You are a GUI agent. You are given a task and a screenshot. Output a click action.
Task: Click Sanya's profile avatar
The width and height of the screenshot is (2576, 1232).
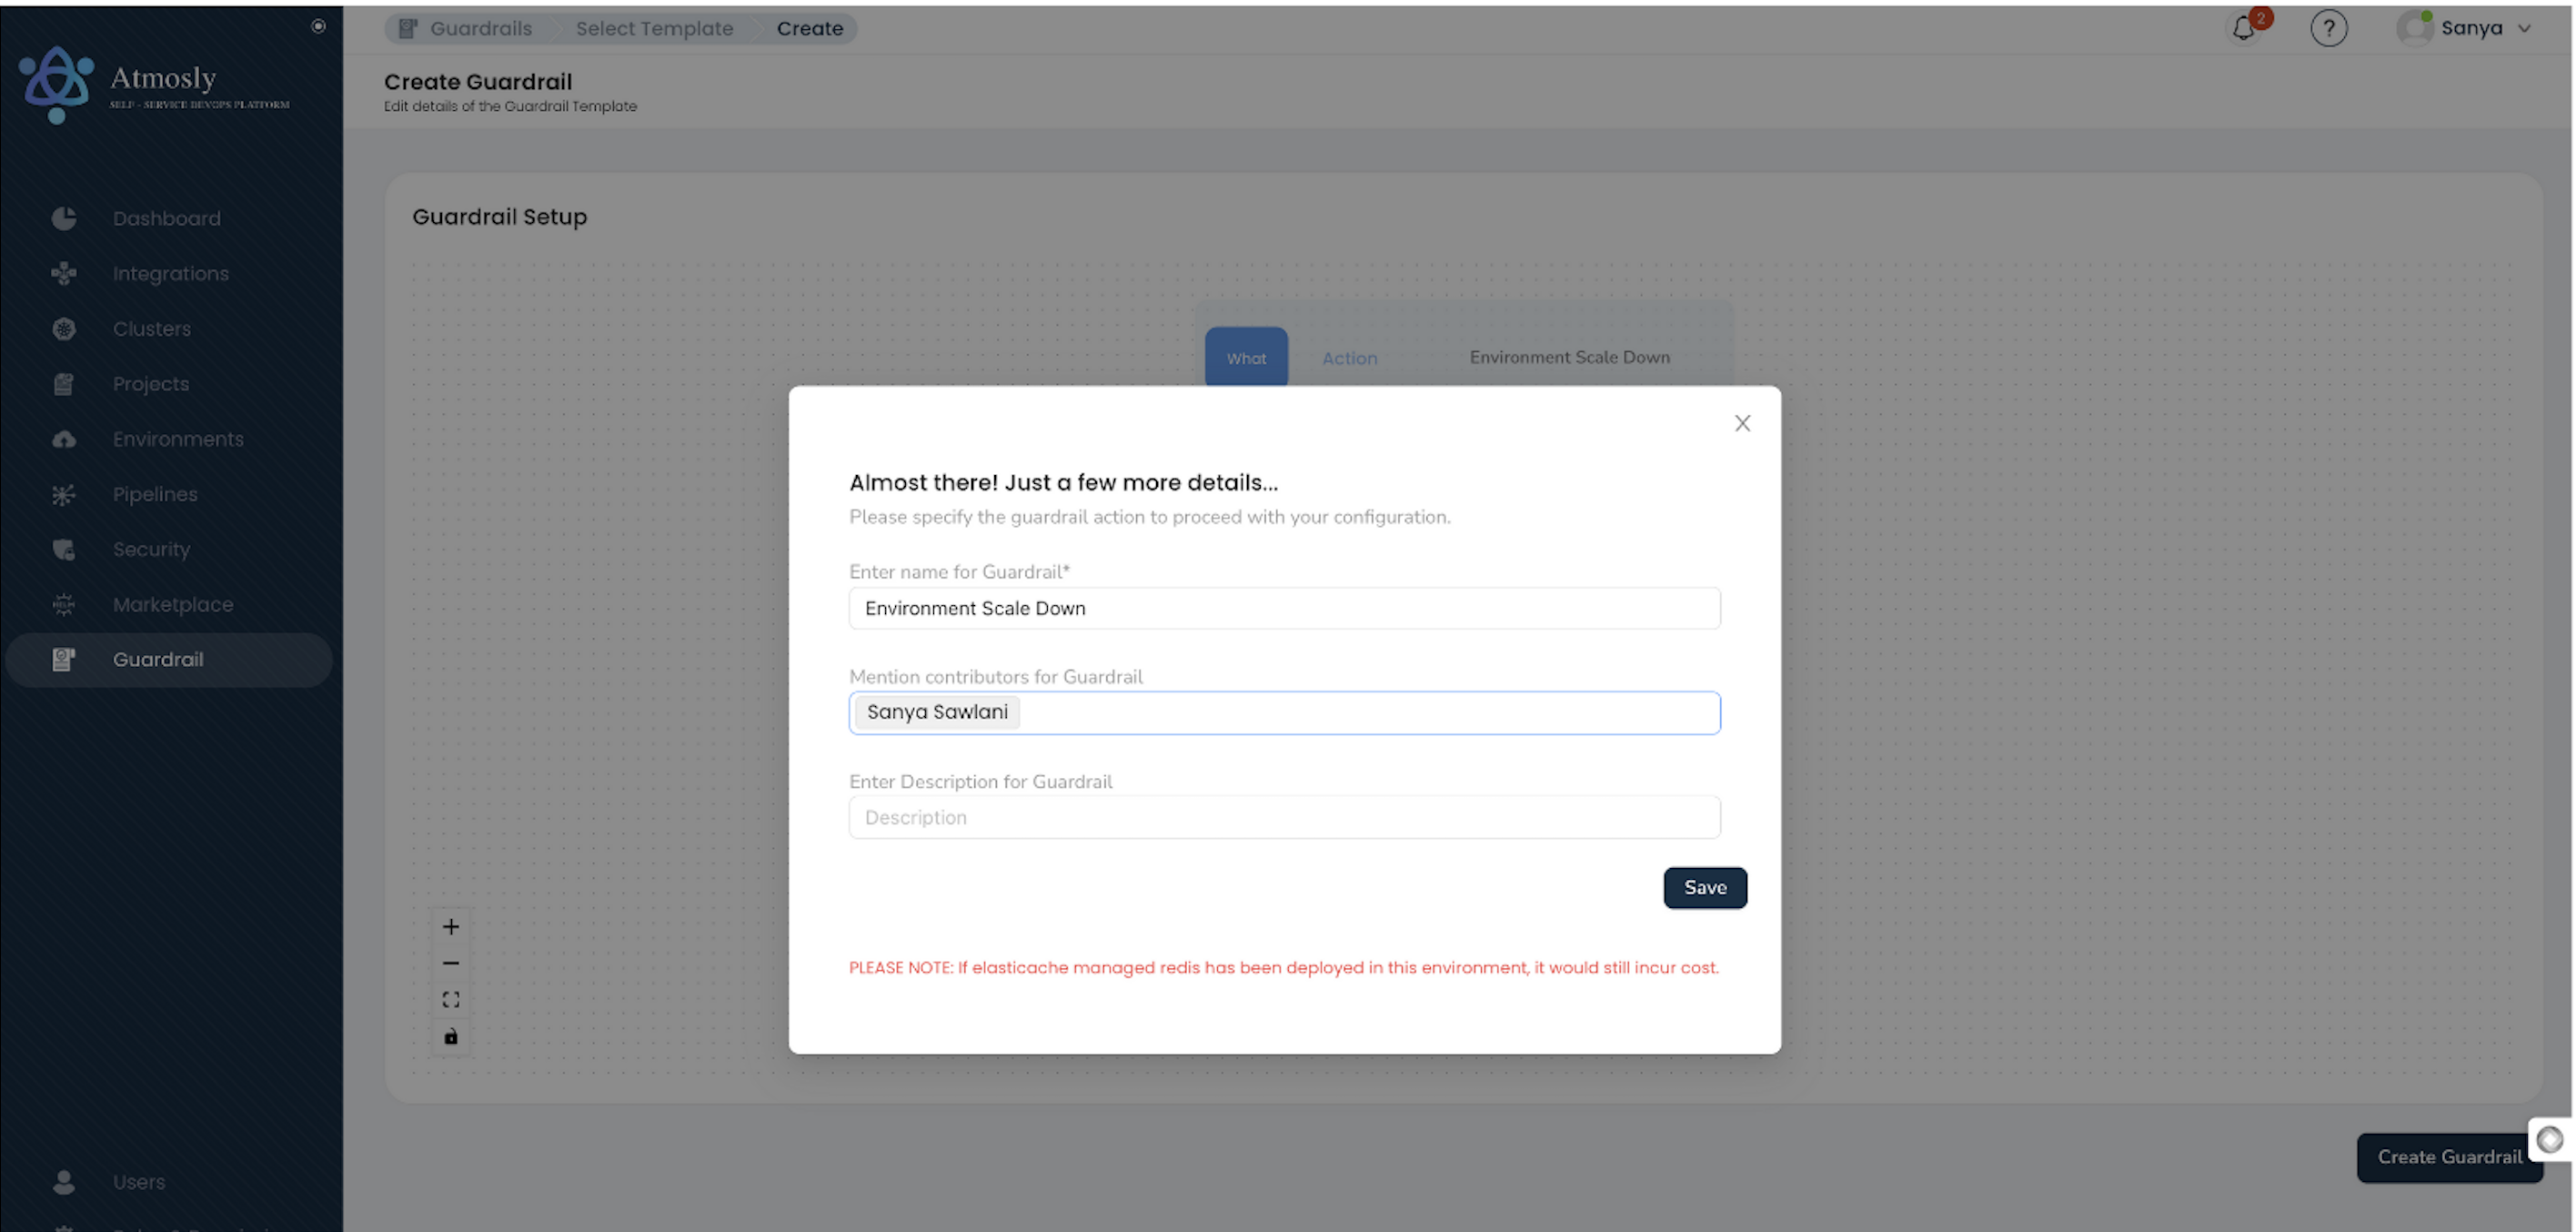[x=2414, y=28]
